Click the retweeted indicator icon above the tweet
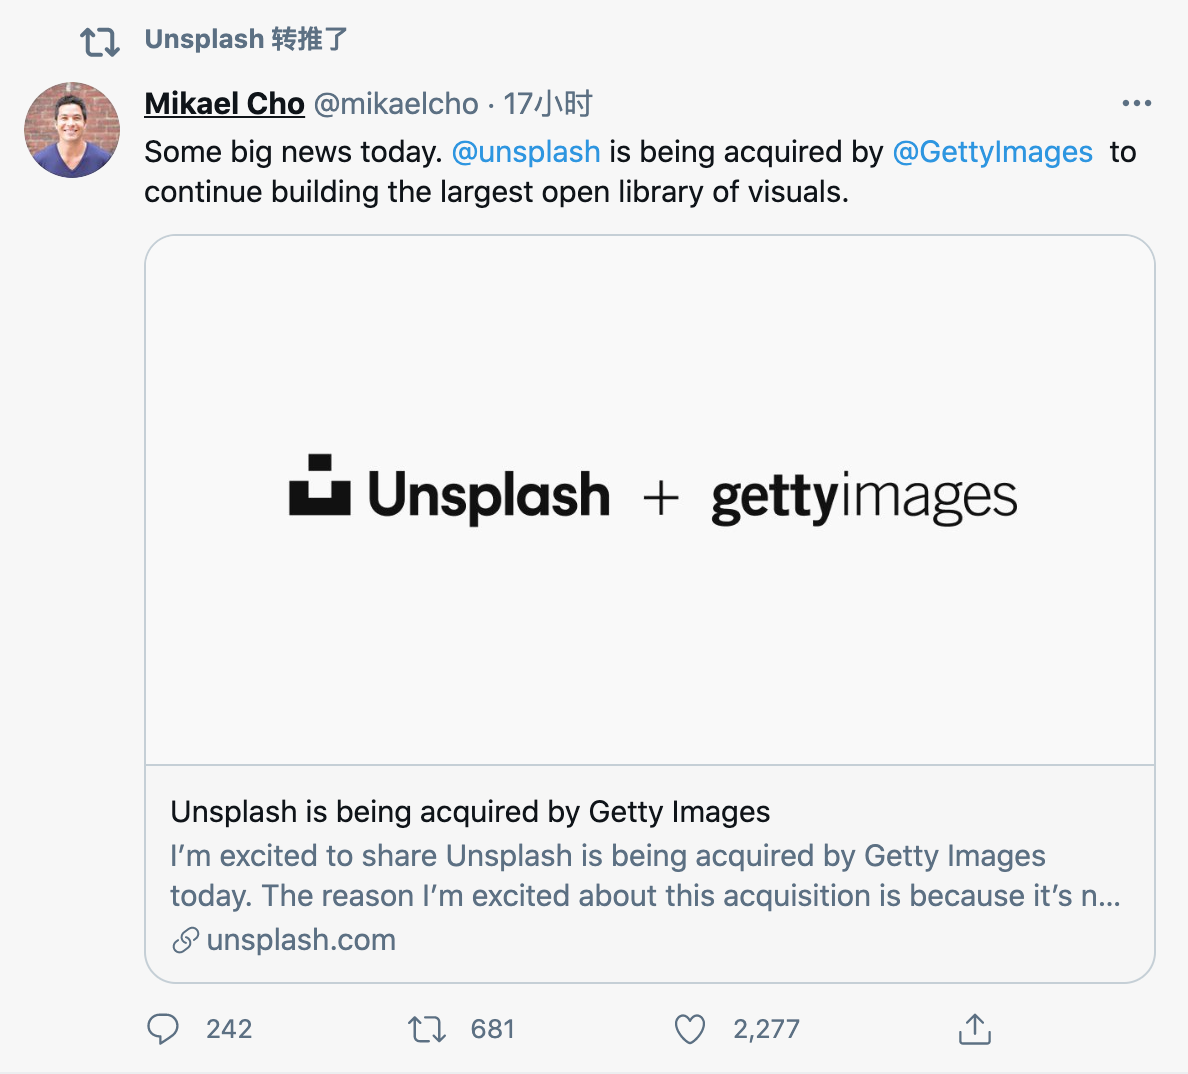The width and height of the screenshot is (1188, 1074). tap(100, 42)
